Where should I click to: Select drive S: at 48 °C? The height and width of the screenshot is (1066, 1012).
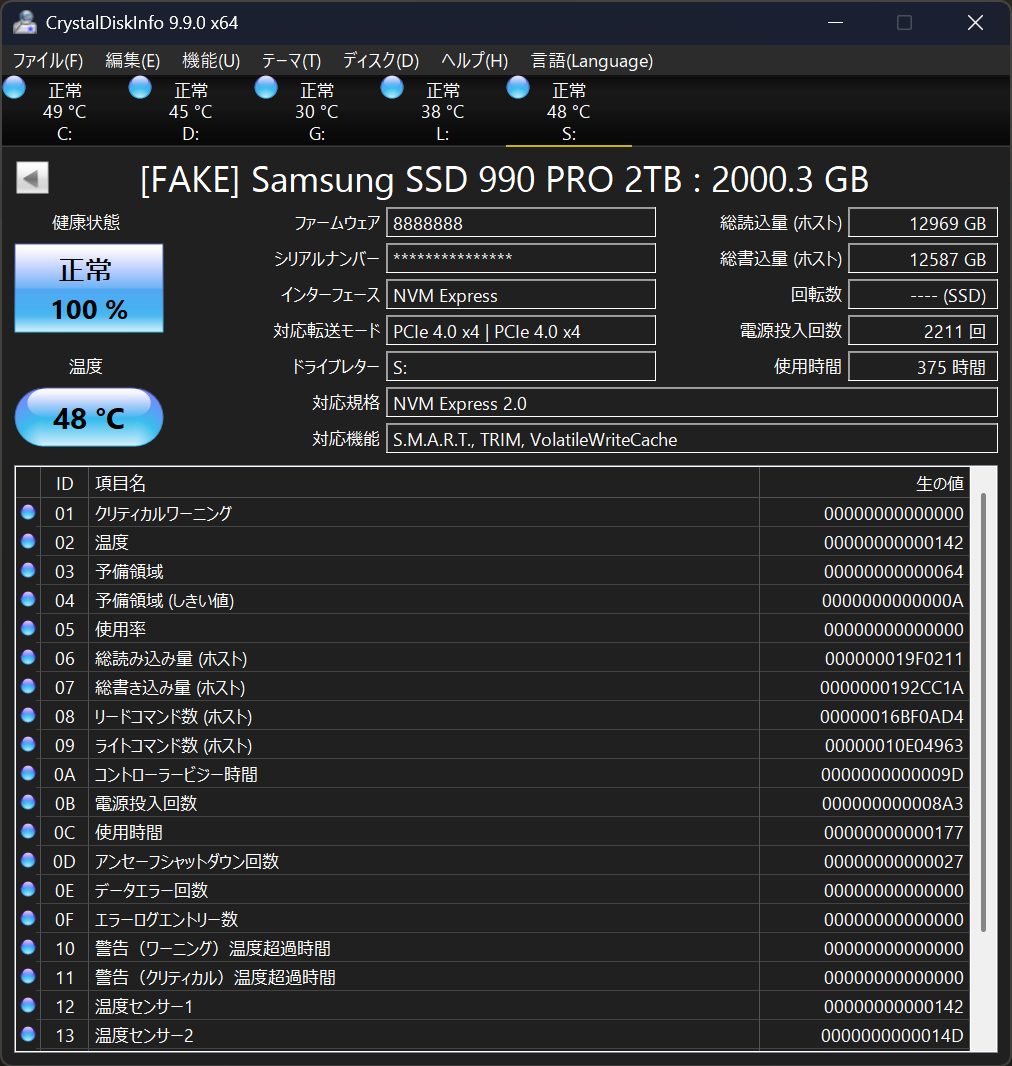coord(568,111)
